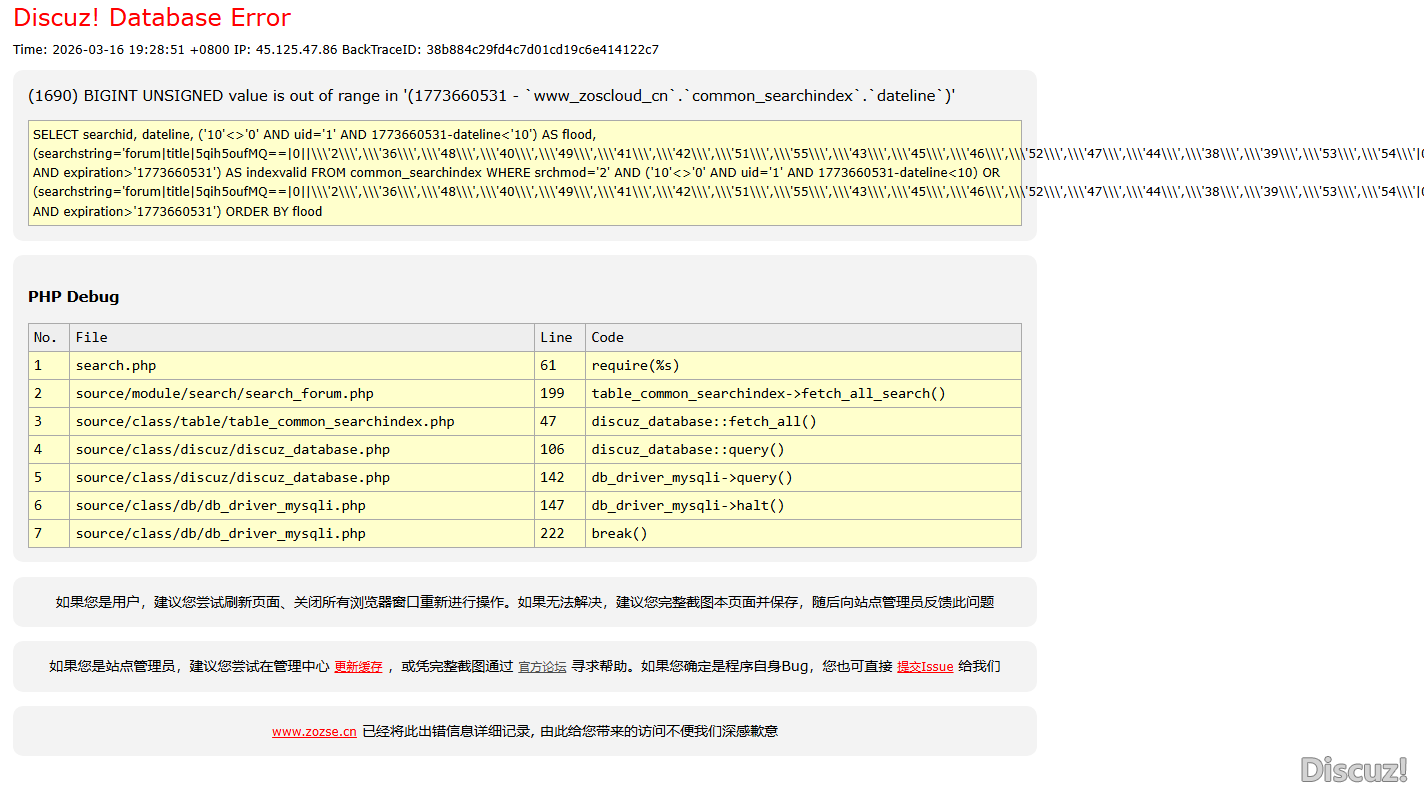Click the PHP Debug section heading
This screenshot has height=794, width=1424.
coord(73,297)
